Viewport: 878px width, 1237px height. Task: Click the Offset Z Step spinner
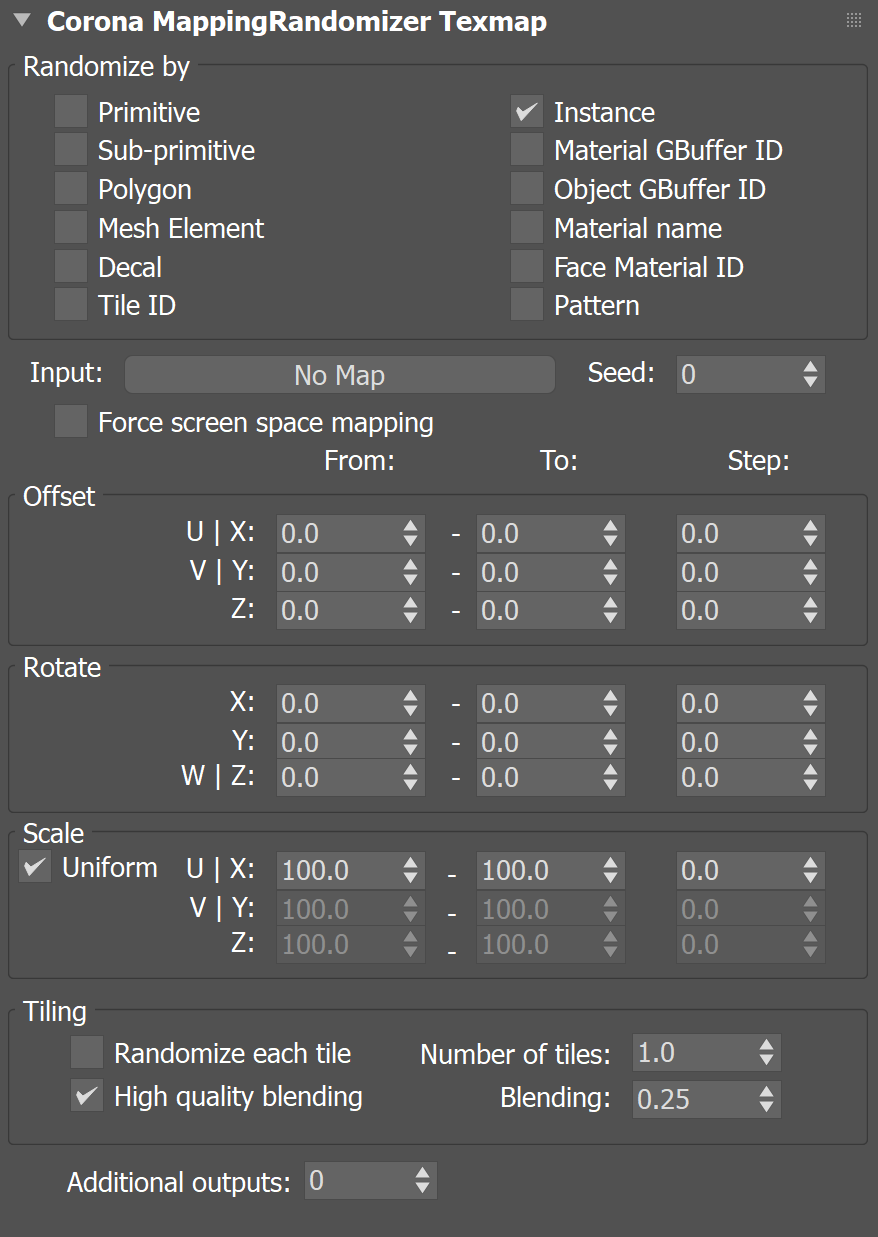click(811, 610)
